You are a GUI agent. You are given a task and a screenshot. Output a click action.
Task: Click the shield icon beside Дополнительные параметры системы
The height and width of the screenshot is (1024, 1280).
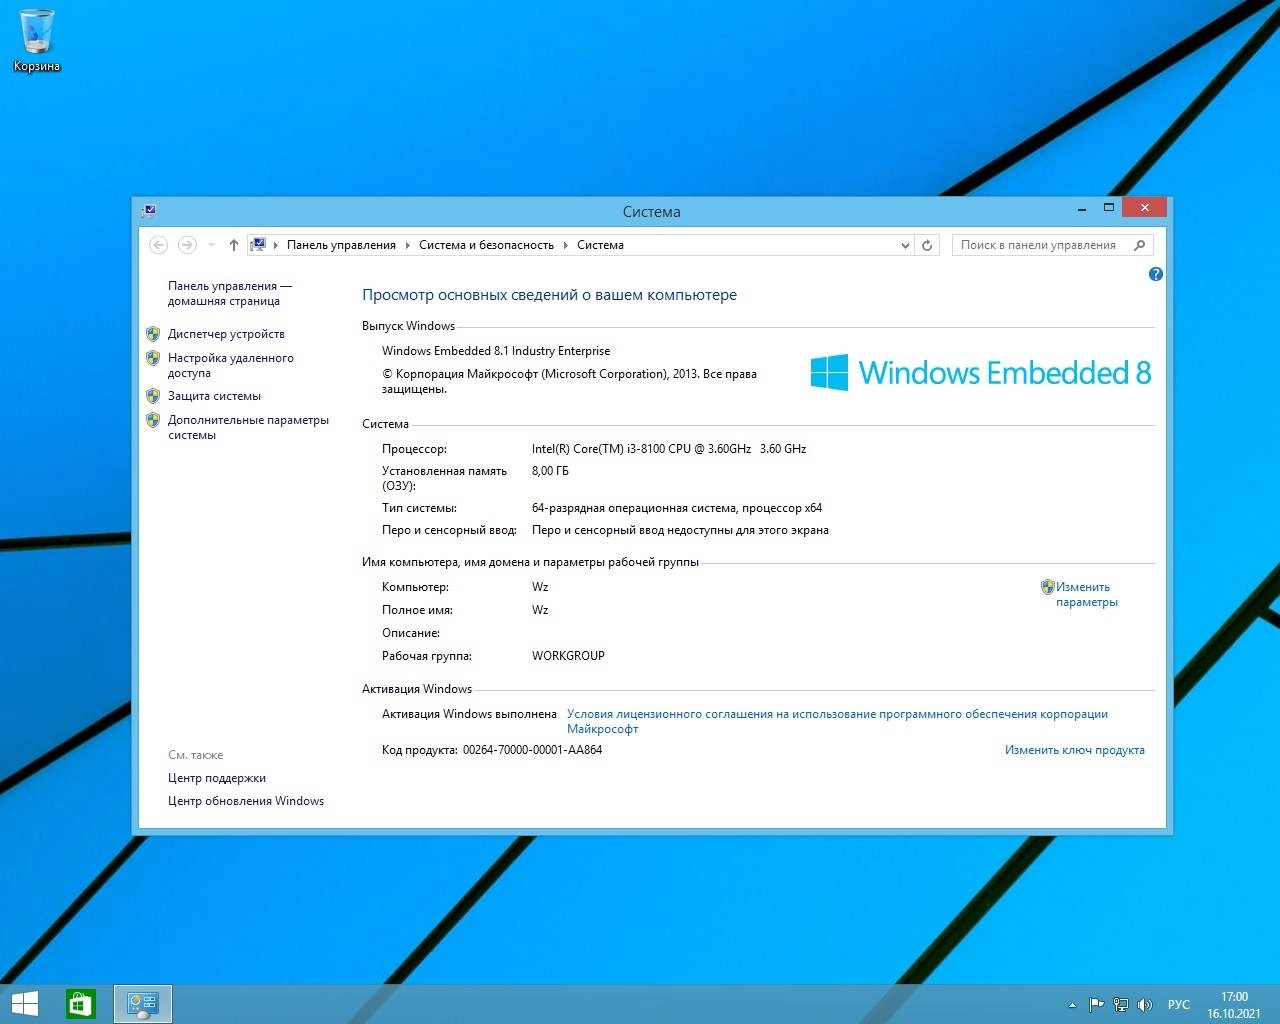[x=153, y=420]
